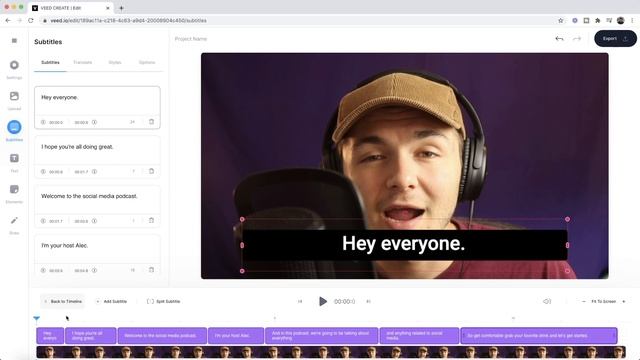Select "and anything related to social media" clip
The height and width of the screenshot is (360, 640).
pyautogui.click(x=419, y=336)
